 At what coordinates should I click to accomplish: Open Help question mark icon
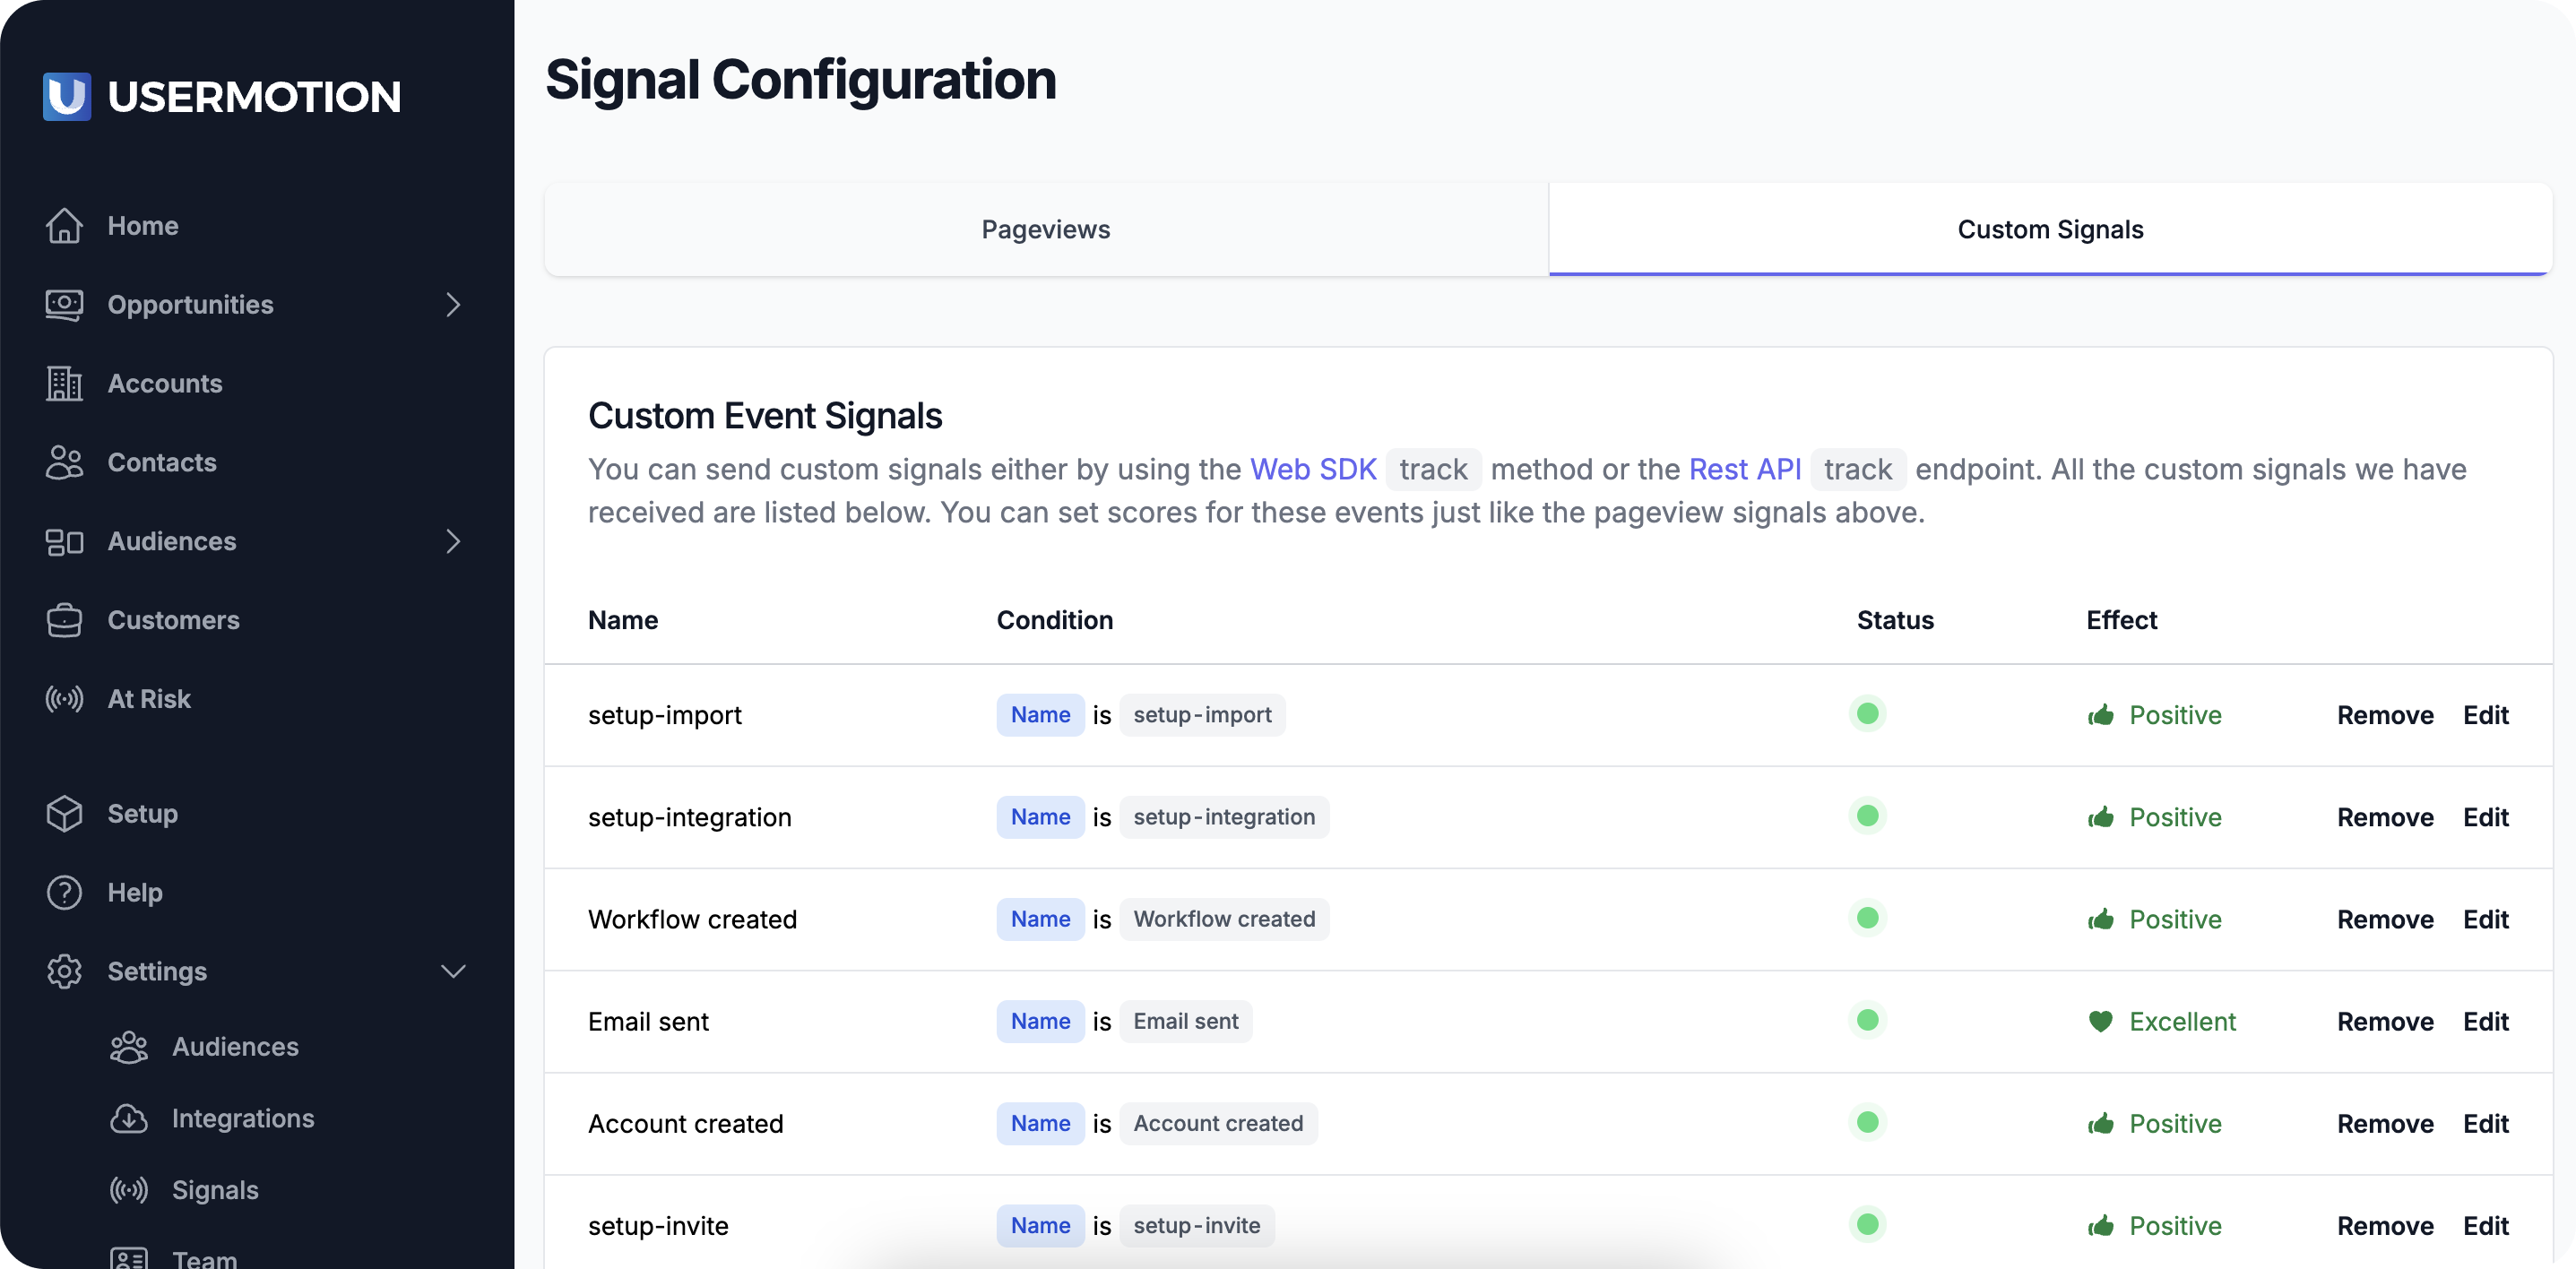[x=64, y=892]
